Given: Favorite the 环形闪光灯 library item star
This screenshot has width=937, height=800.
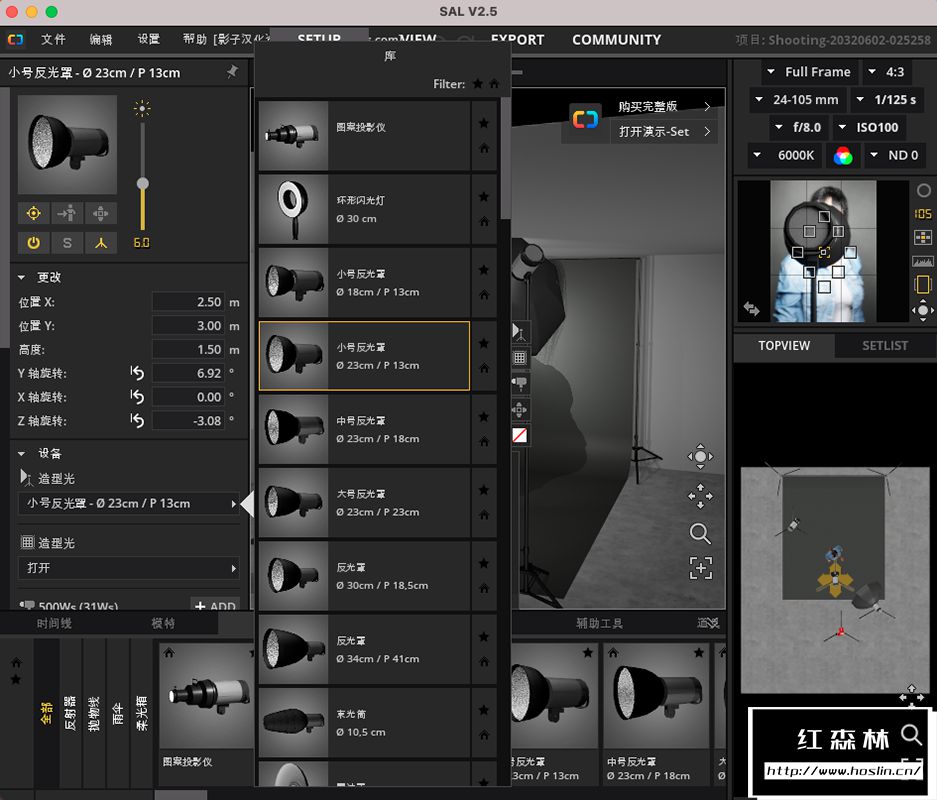Looking at the screenshot, I should (484, 197).
